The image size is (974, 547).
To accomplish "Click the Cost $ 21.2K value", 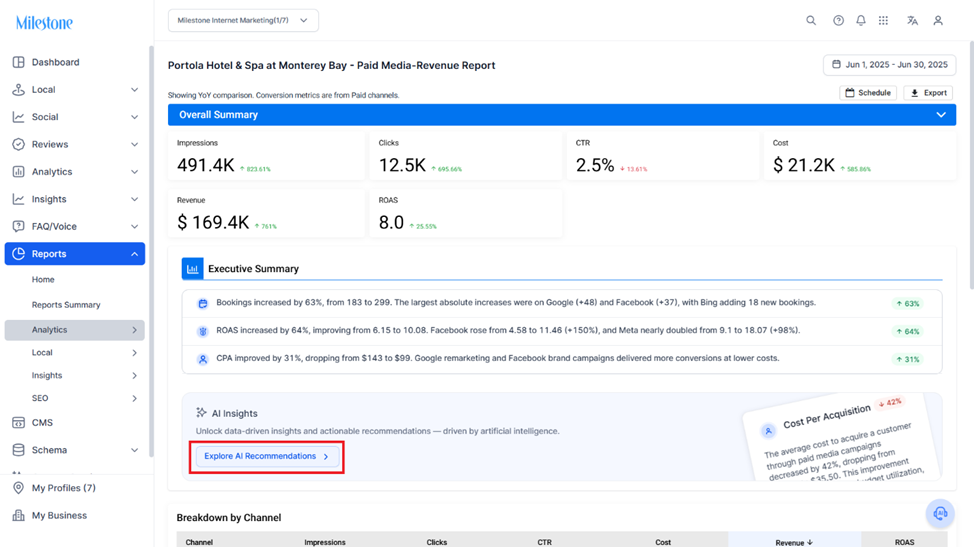I will (x=804, y=165).
